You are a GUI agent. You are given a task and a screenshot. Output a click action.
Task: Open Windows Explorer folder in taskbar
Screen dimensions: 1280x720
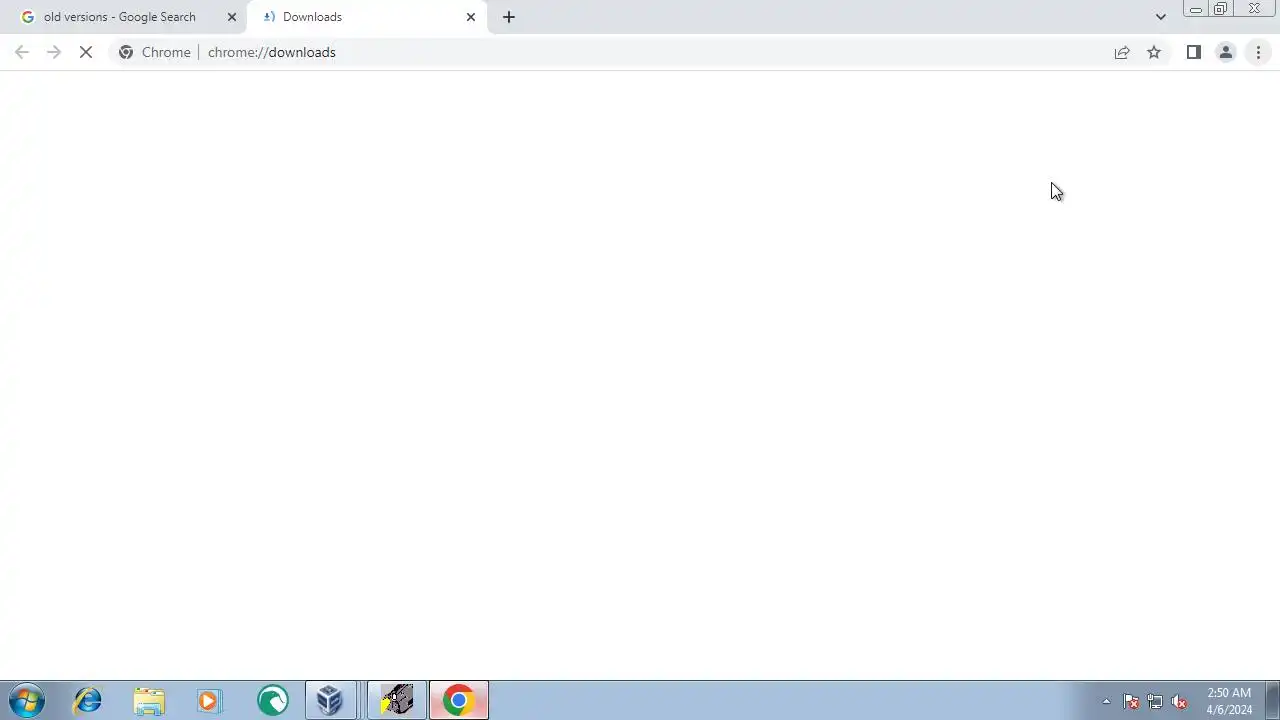pyautogui.click(x=148, y=700)
